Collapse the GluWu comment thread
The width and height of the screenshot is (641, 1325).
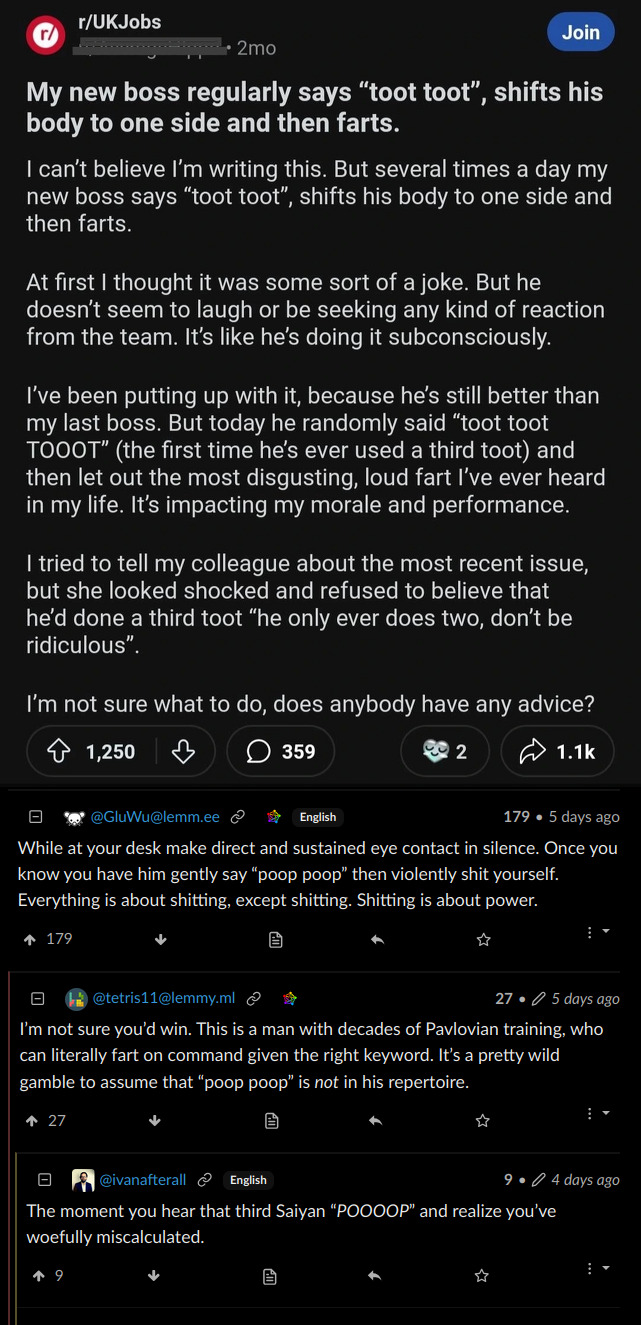tap(35, 817)
